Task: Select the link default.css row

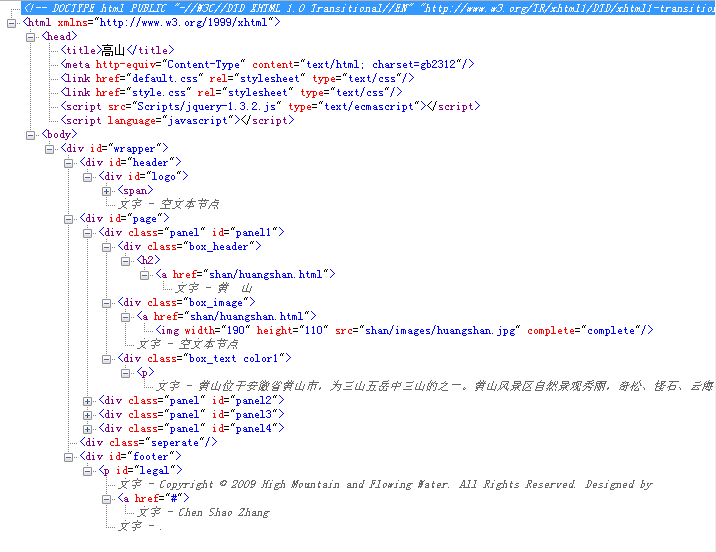Action: (x=237, y=79)
